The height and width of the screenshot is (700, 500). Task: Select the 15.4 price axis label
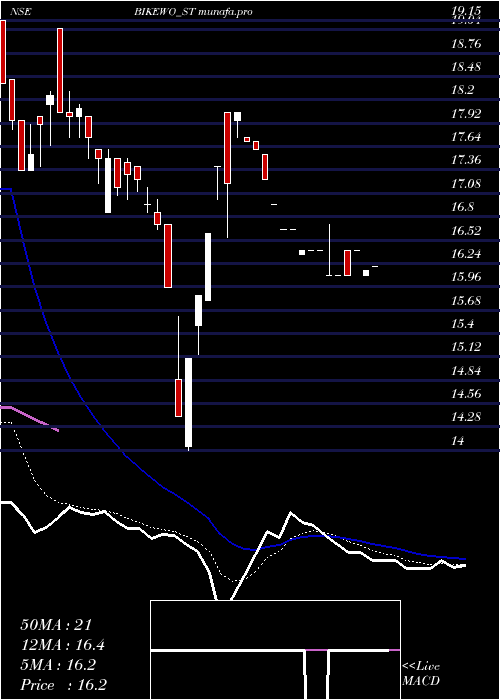462,324
